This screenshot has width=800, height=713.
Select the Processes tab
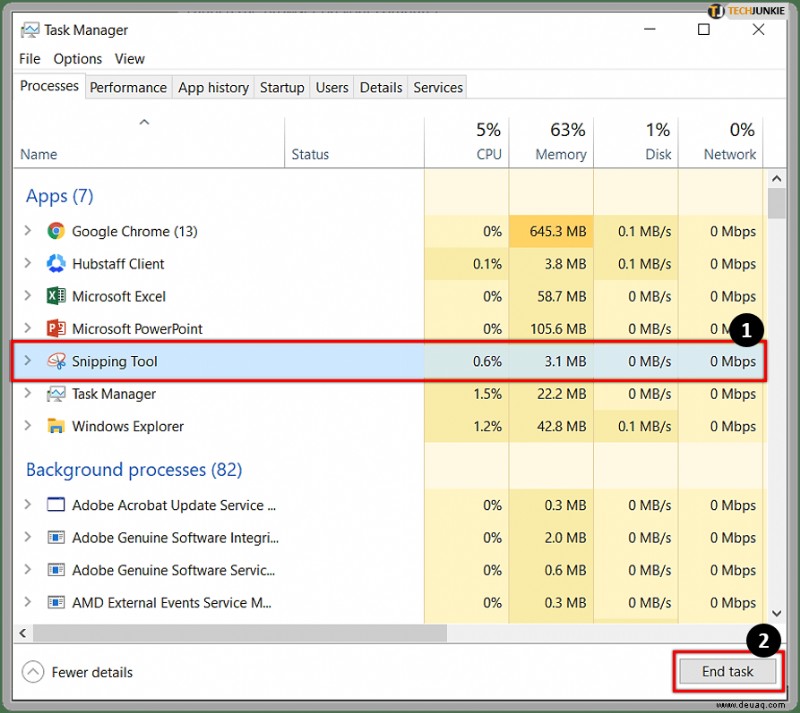[49, 86]
